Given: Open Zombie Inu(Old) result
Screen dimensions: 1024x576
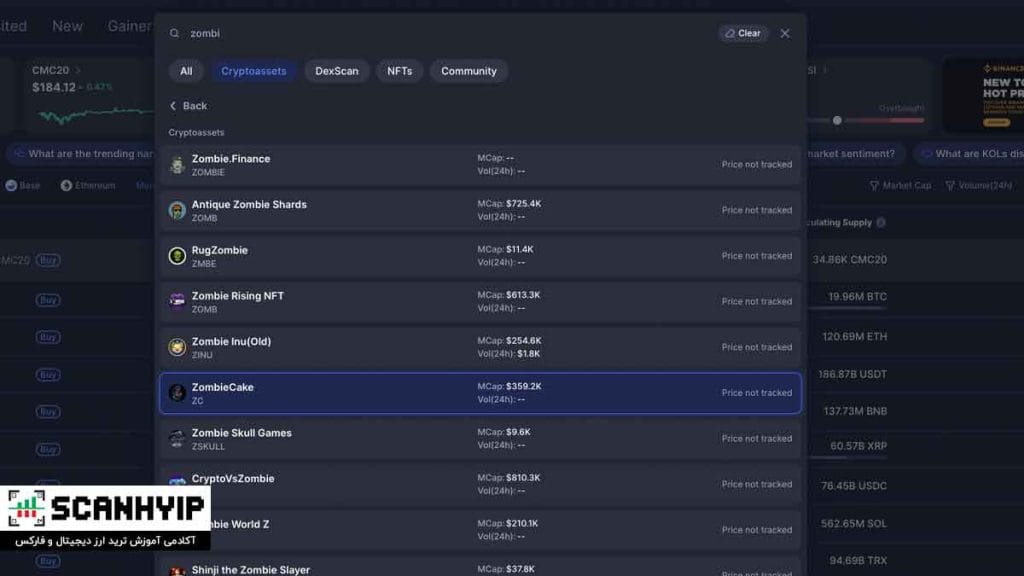Looking at the screenshot, I should (480, 347).
